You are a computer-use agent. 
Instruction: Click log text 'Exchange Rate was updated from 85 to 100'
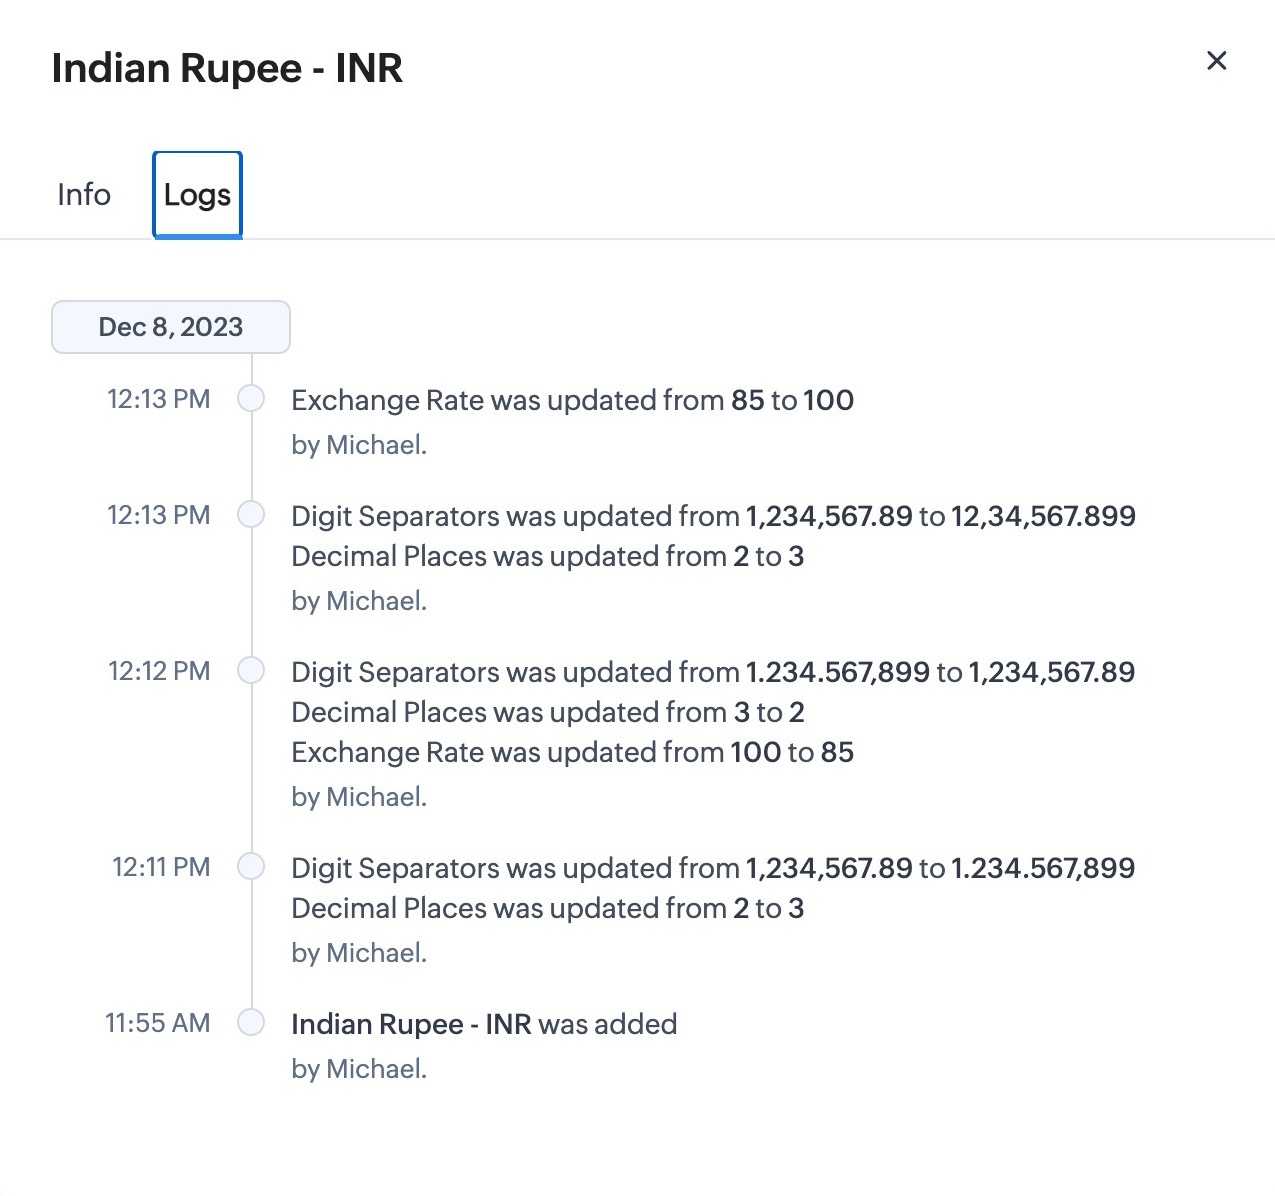572,400
